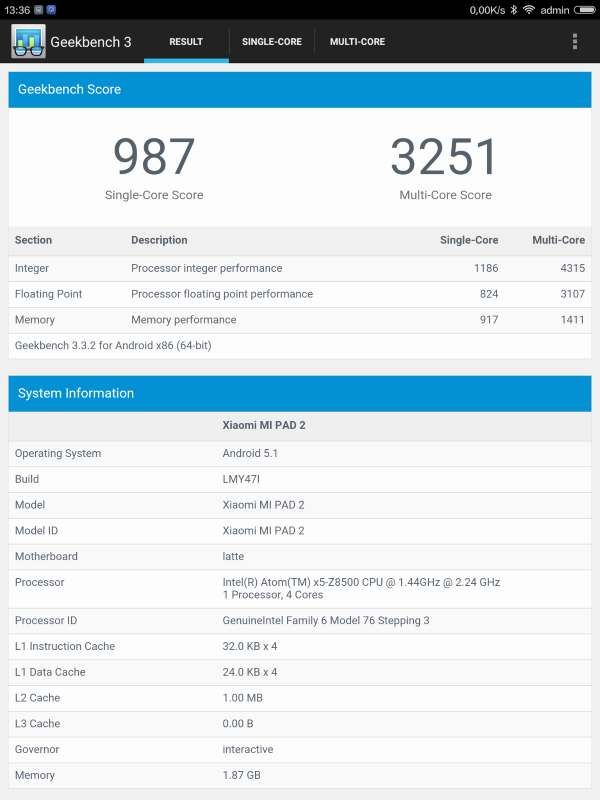
Task: Select the Integer performance row
Action: click(x=300, y=268)
